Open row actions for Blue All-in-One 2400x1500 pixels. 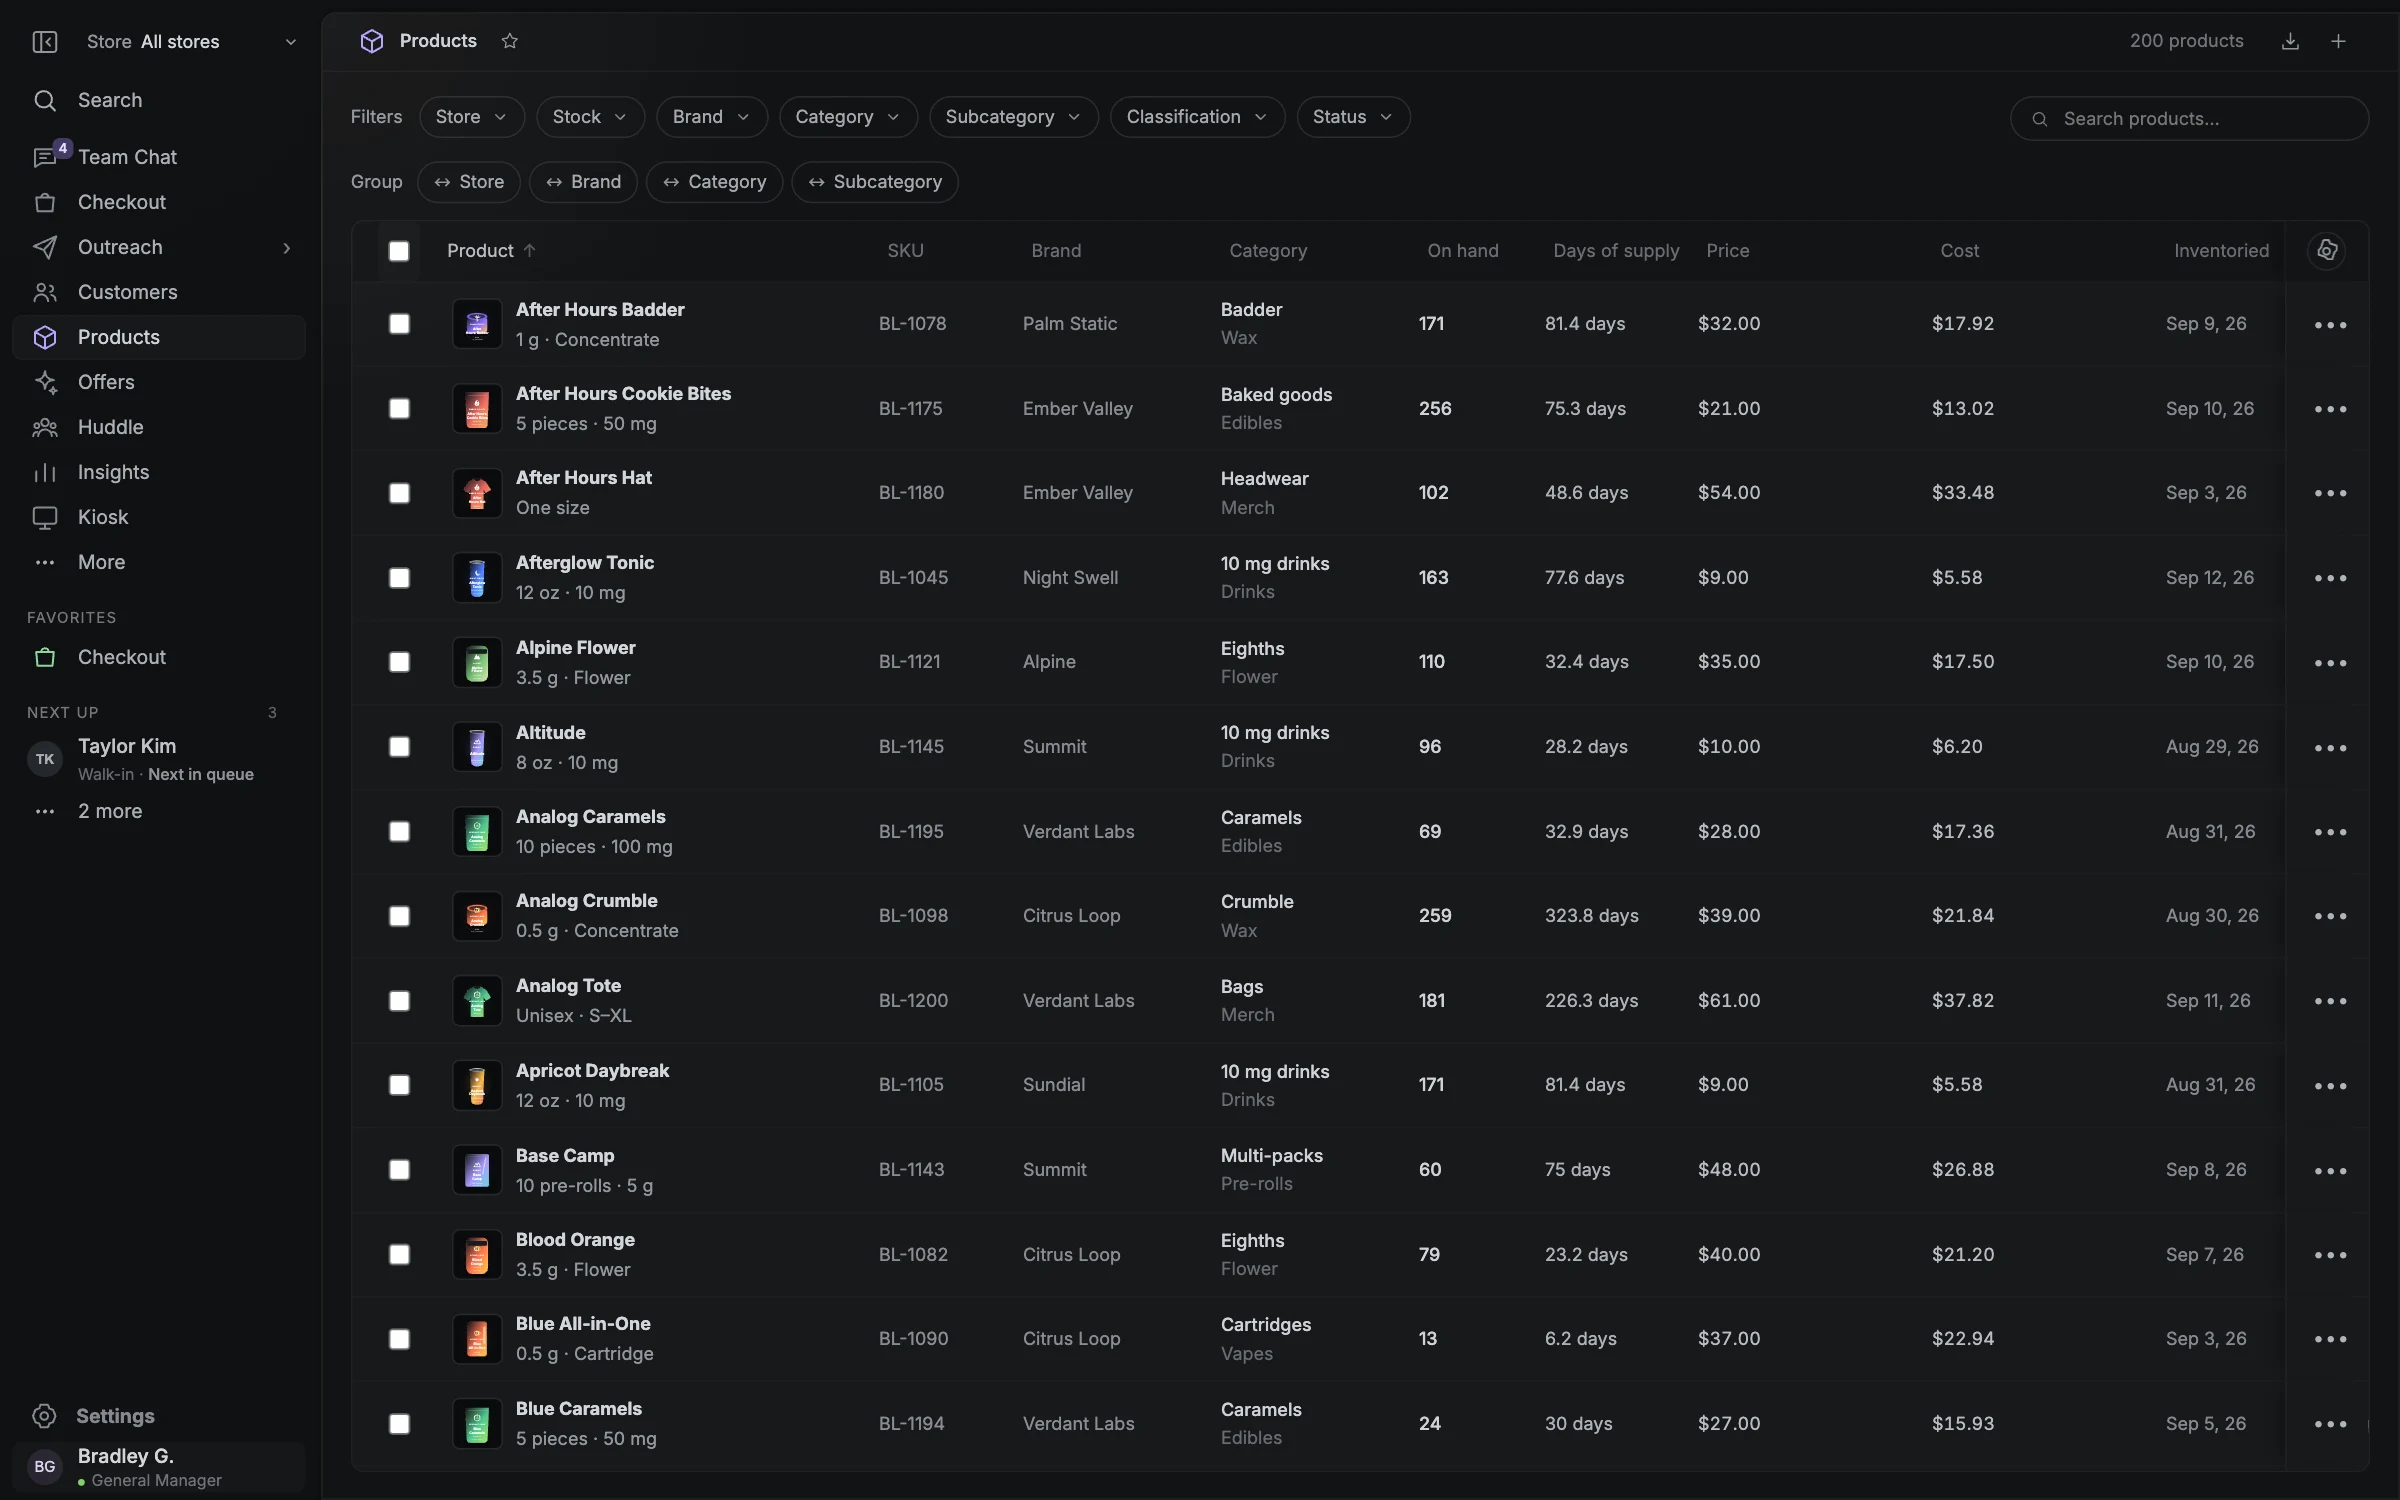pyautogui.click(x=2330, y=1339)
